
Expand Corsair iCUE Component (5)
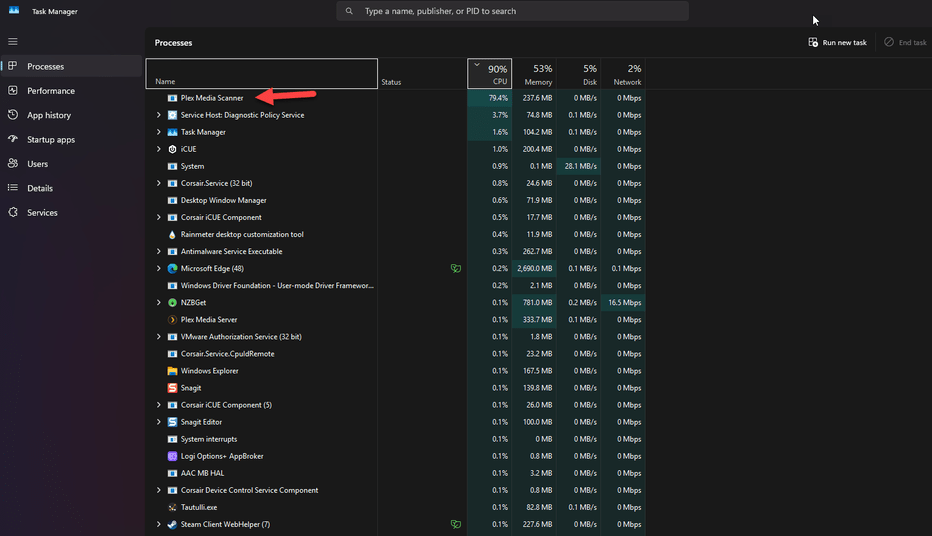click(x=159, y=405)
